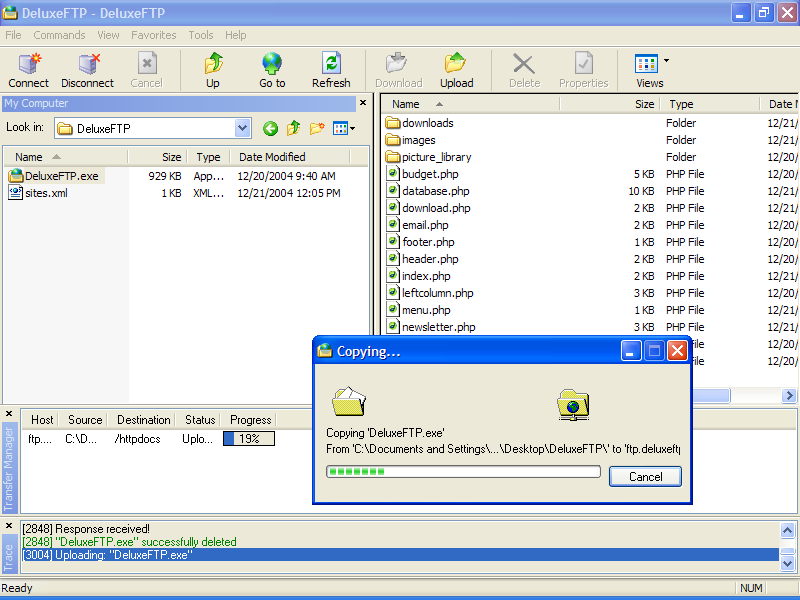This screenshot has width=800, height=600.
Task: Click the Download toolbar icon
Action: 396,64
